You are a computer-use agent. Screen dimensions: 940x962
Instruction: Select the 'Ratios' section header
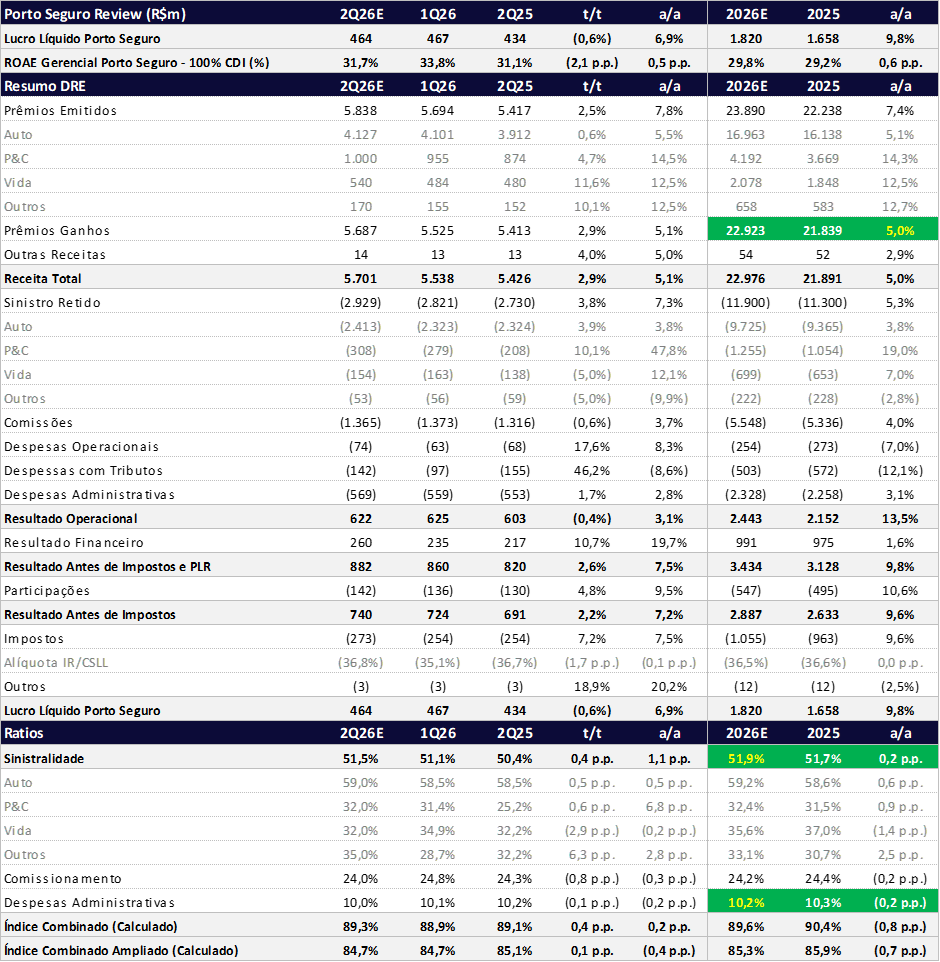click(24, 733)
